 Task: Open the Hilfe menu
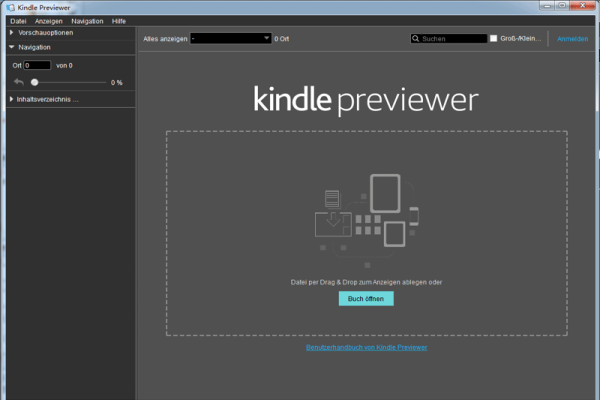[x=119, y=21]
